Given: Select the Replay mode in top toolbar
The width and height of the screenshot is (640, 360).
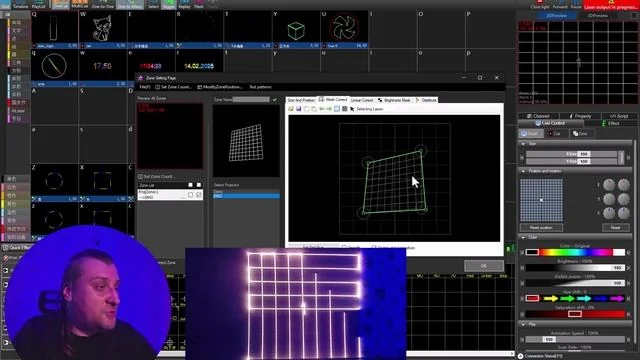Looking at the screenshot, I should [x=184, y=4].
